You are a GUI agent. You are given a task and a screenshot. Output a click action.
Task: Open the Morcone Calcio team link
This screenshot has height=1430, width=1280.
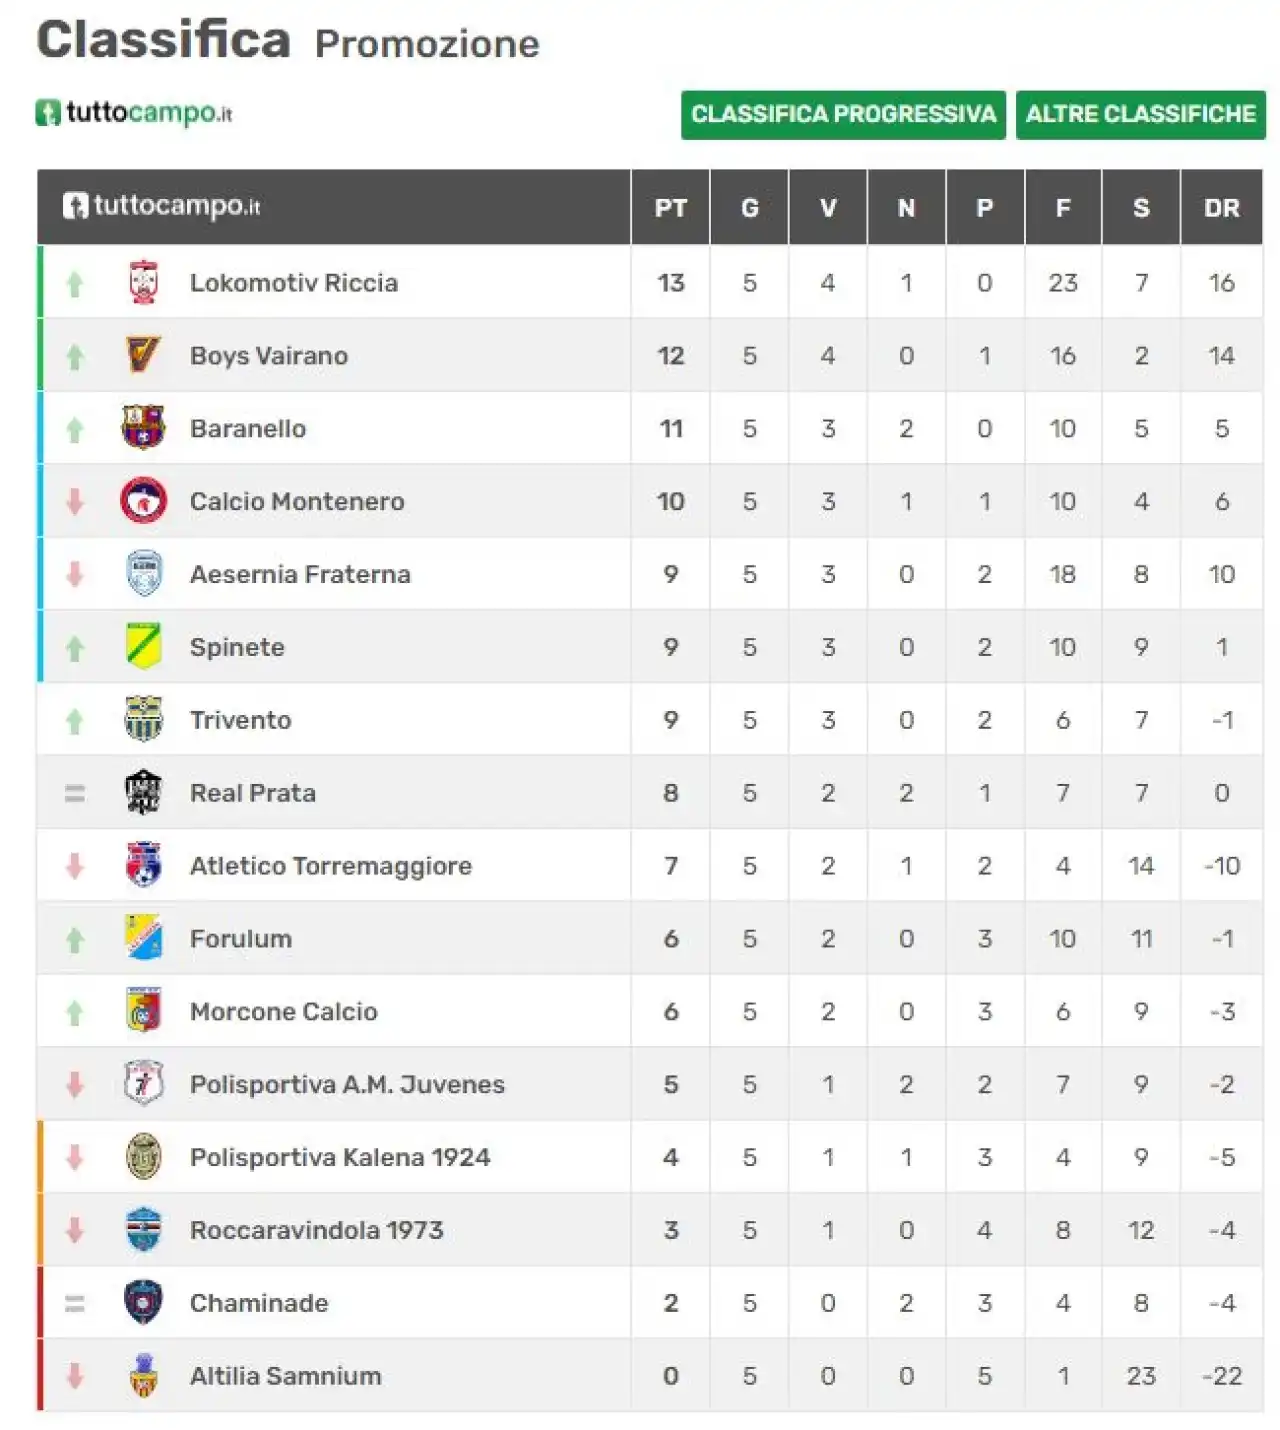[x=284, y=1011]
